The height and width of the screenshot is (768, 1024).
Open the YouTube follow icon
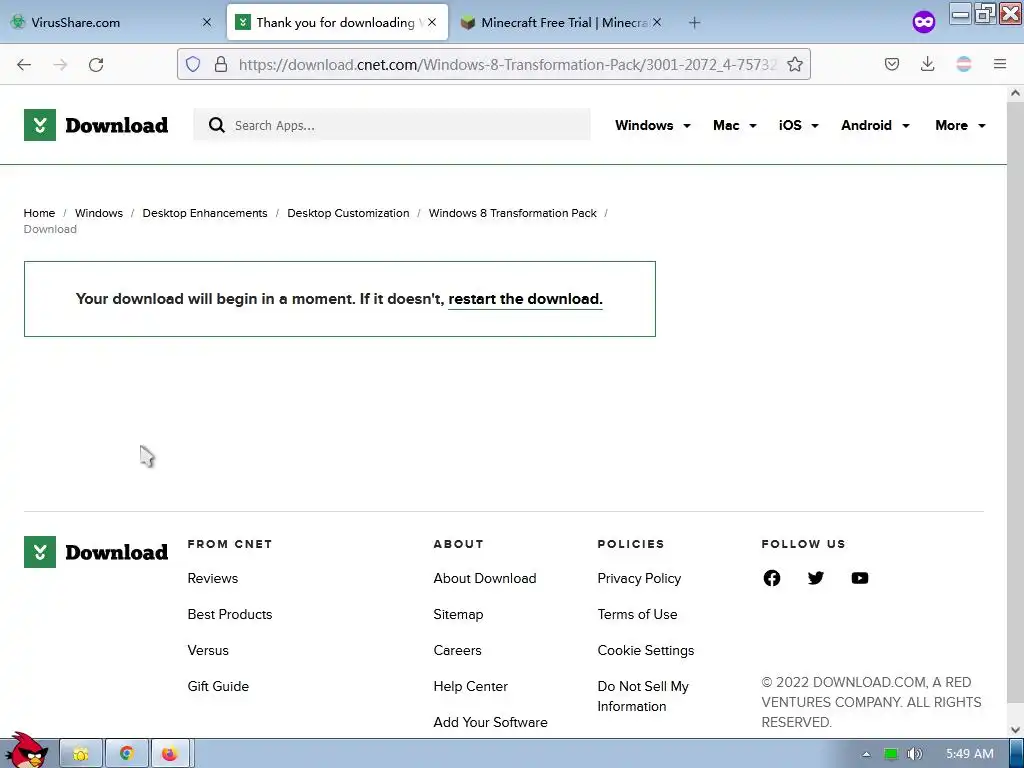point(859,578)
